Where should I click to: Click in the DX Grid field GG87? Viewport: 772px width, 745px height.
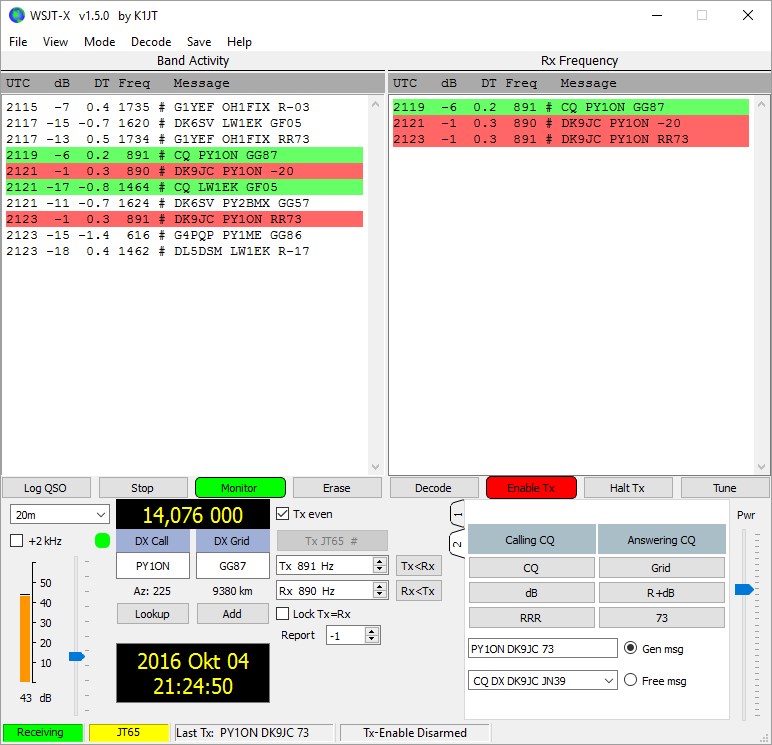point(232,566)
